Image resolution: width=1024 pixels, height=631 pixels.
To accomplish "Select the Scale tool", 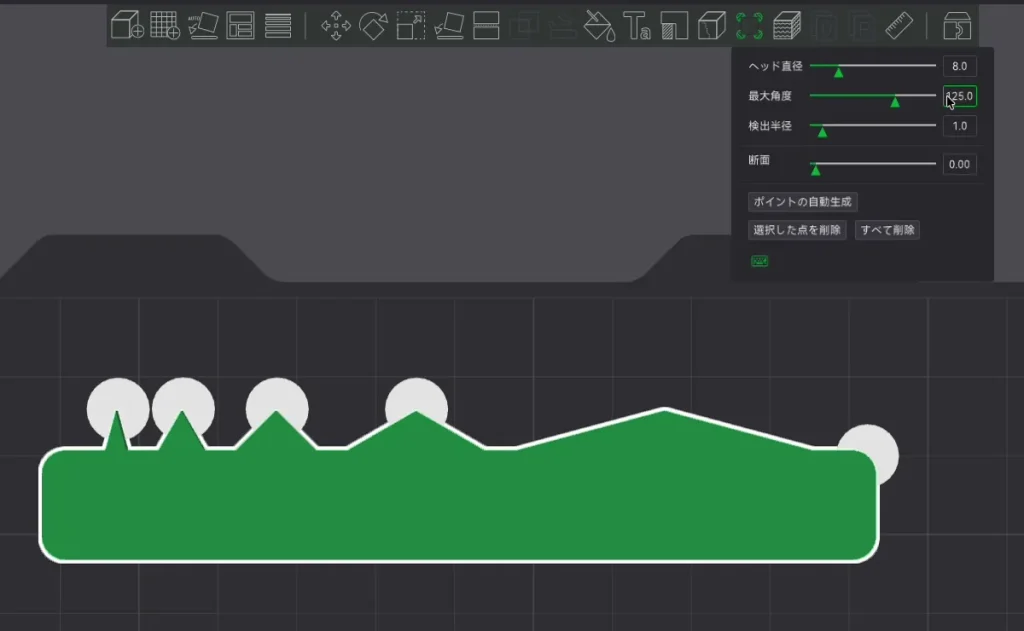I will coord(411,25).
